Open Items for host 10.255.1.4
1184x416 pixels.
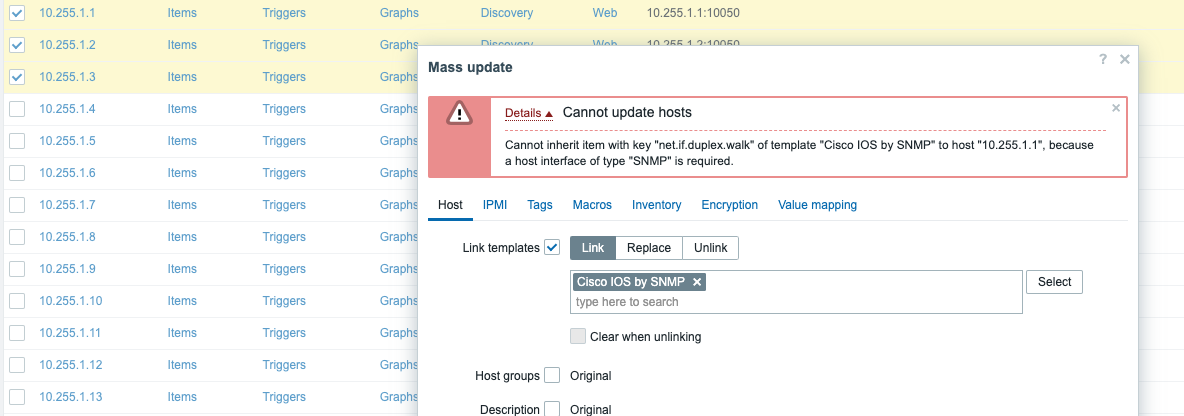click(x=182, y=109)
